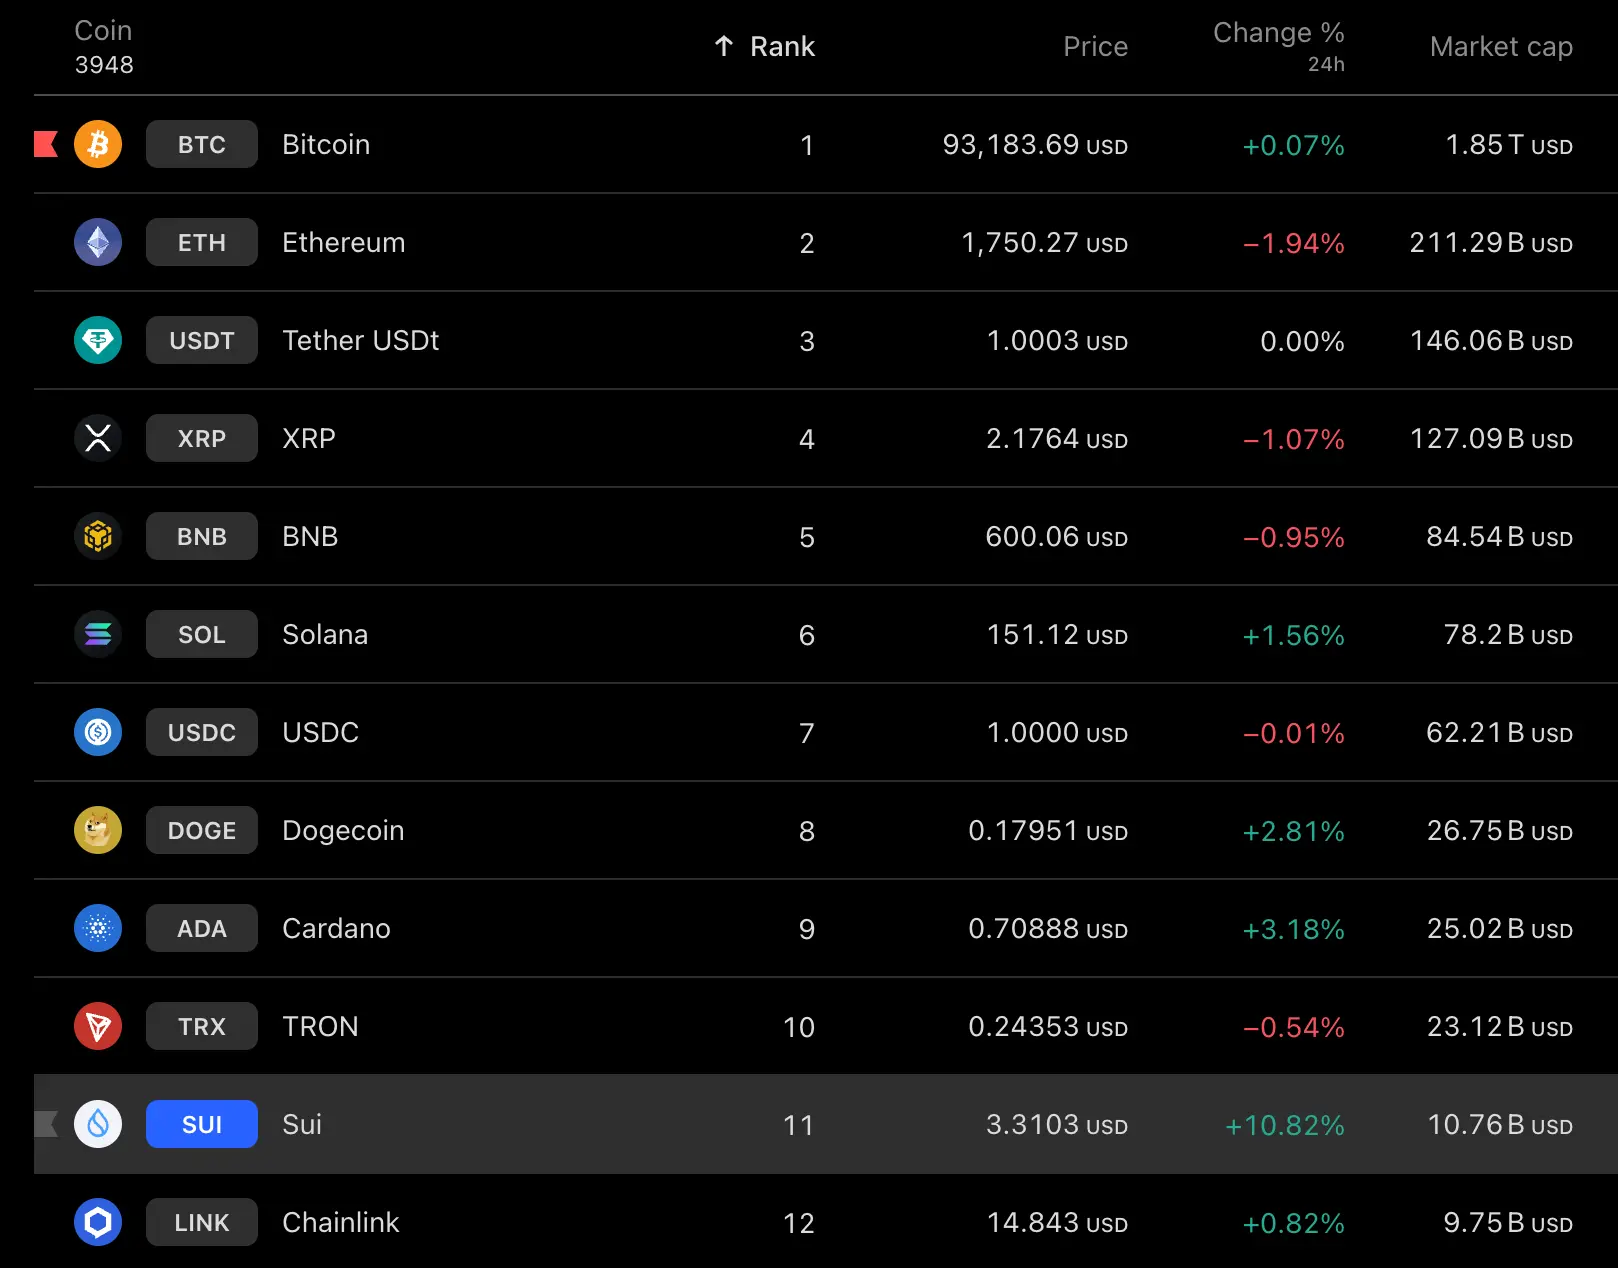
Task: Open the Sui coin name
Action: pyautogui.click(x=302, y=1124)
